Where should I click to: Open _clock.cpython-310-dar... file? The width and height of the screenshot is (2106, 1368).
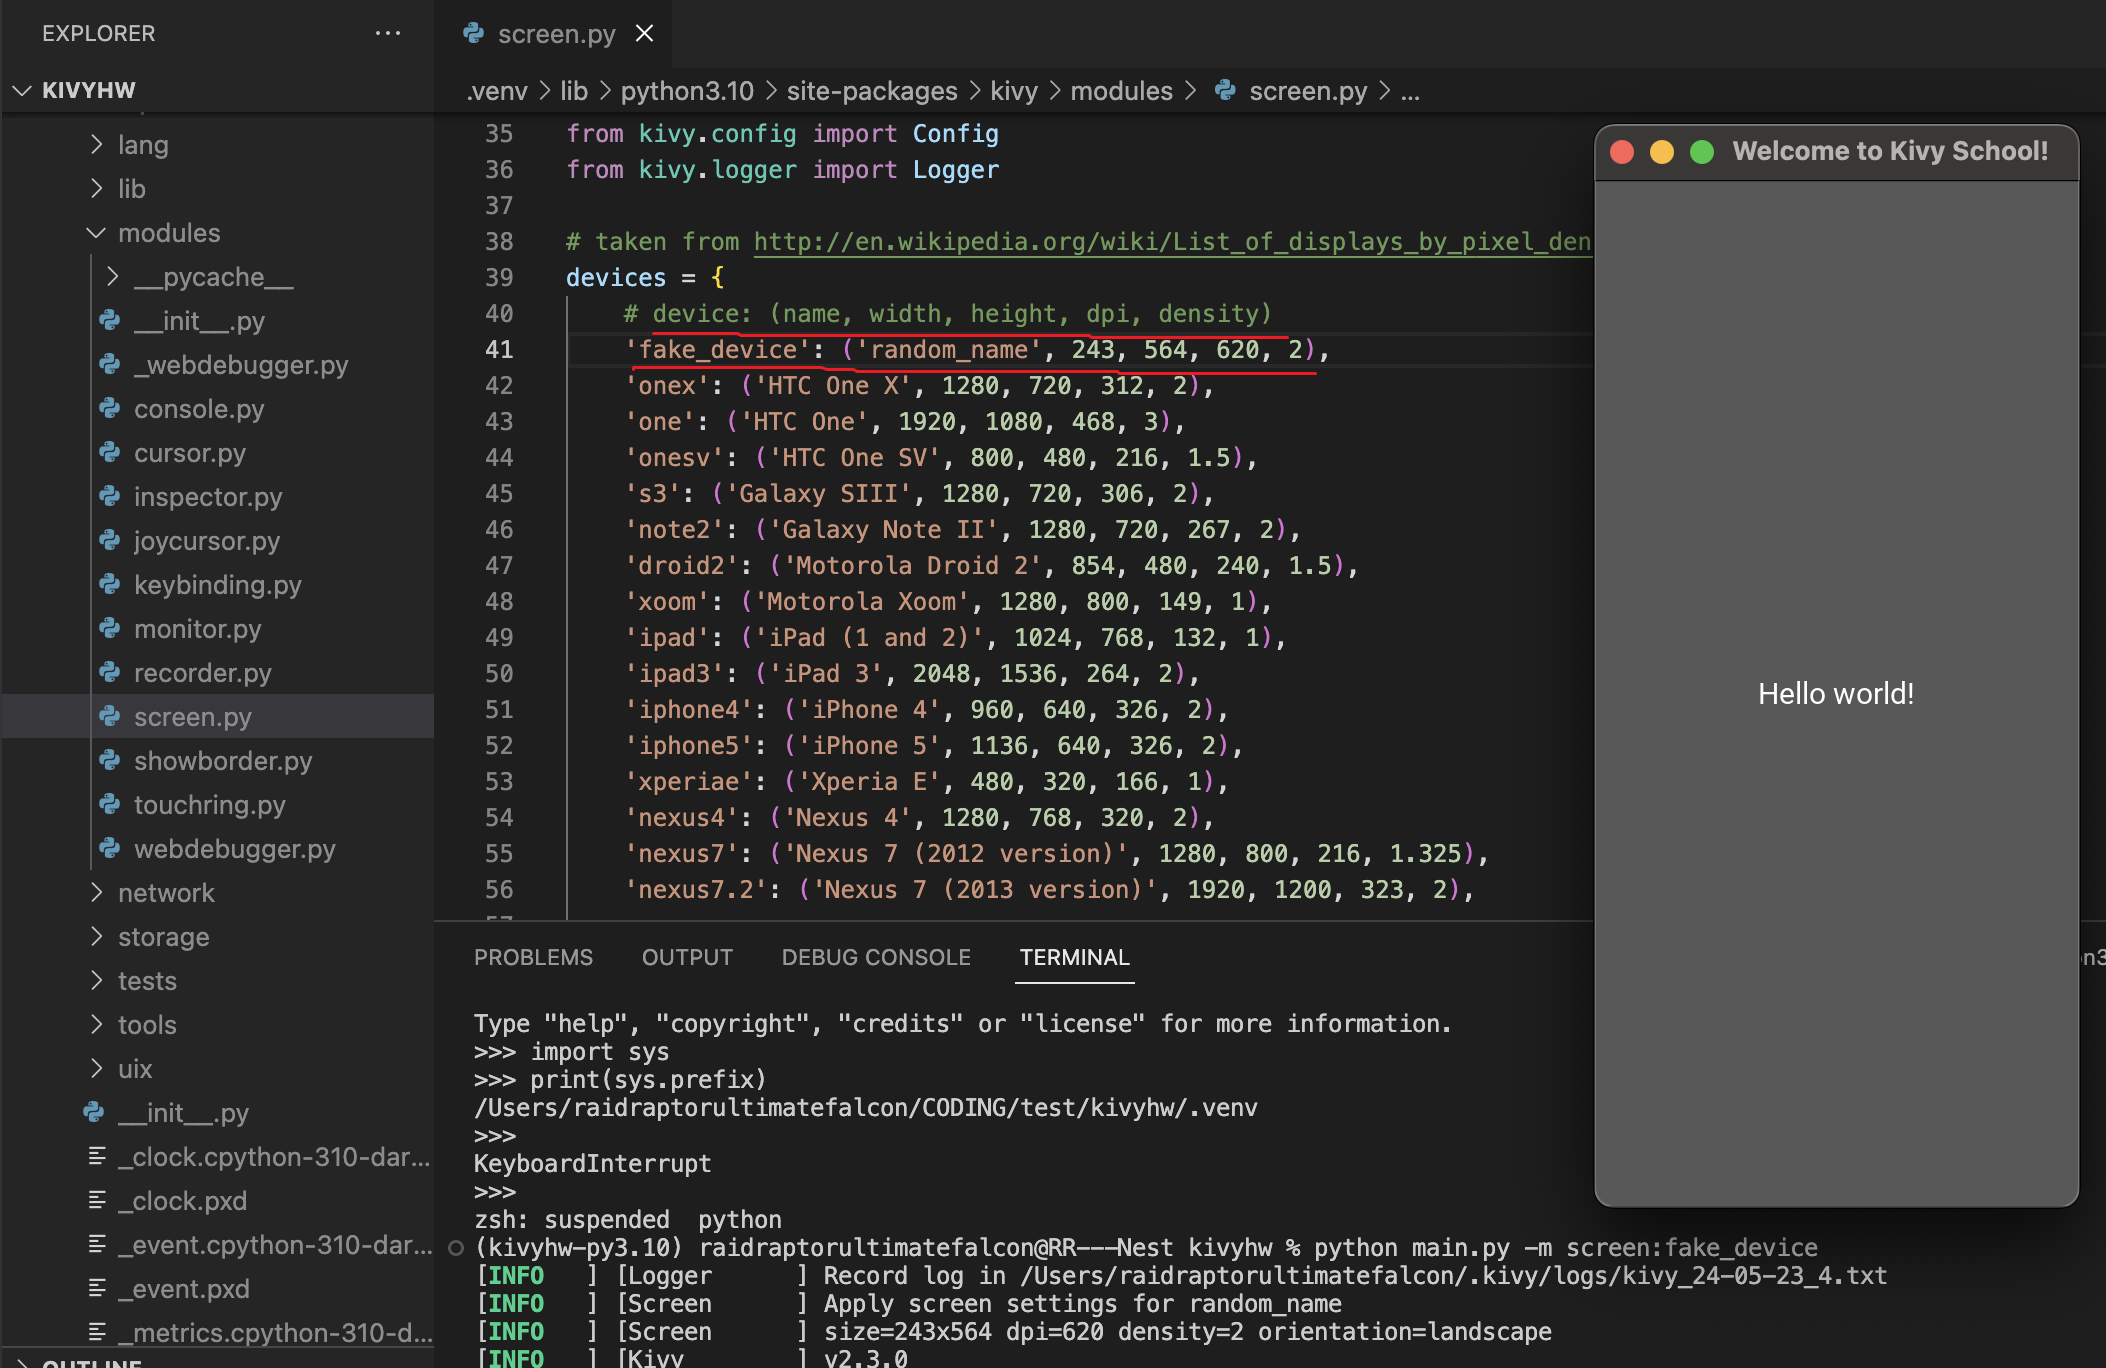(275, 1157)
